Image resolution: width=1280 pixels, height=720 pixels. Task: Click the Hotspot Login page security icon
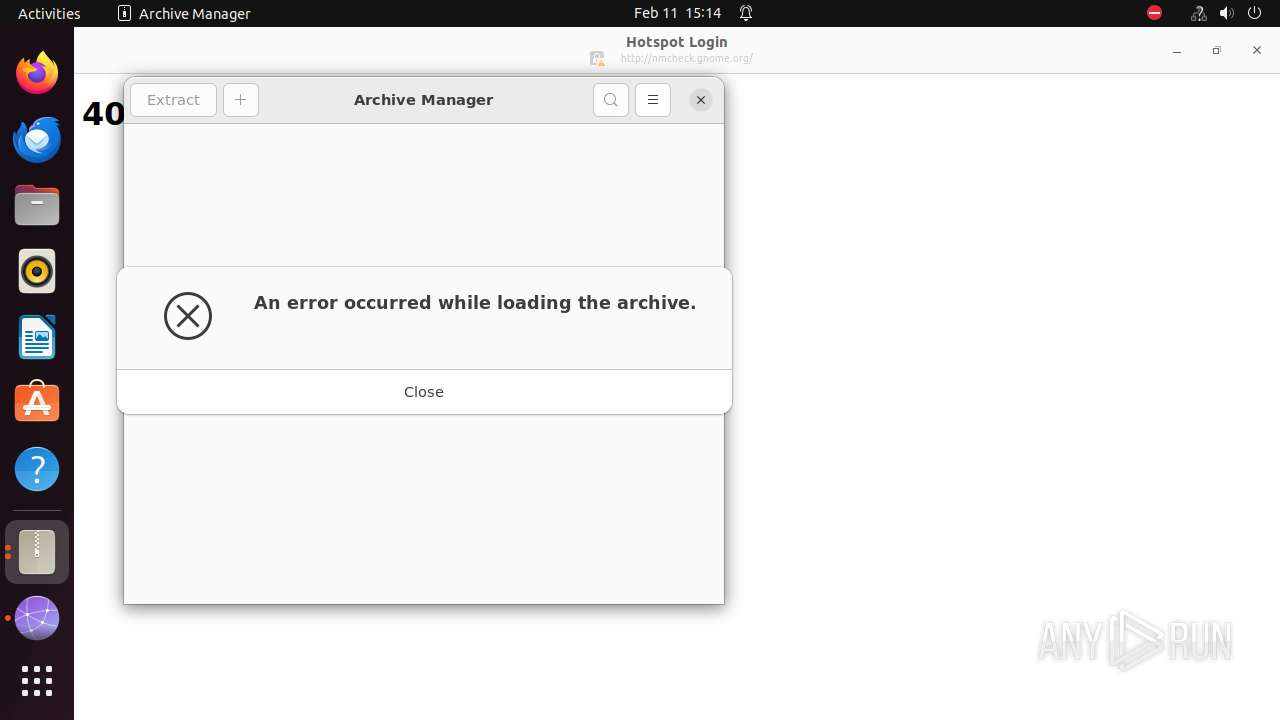[x=597, y=58]
